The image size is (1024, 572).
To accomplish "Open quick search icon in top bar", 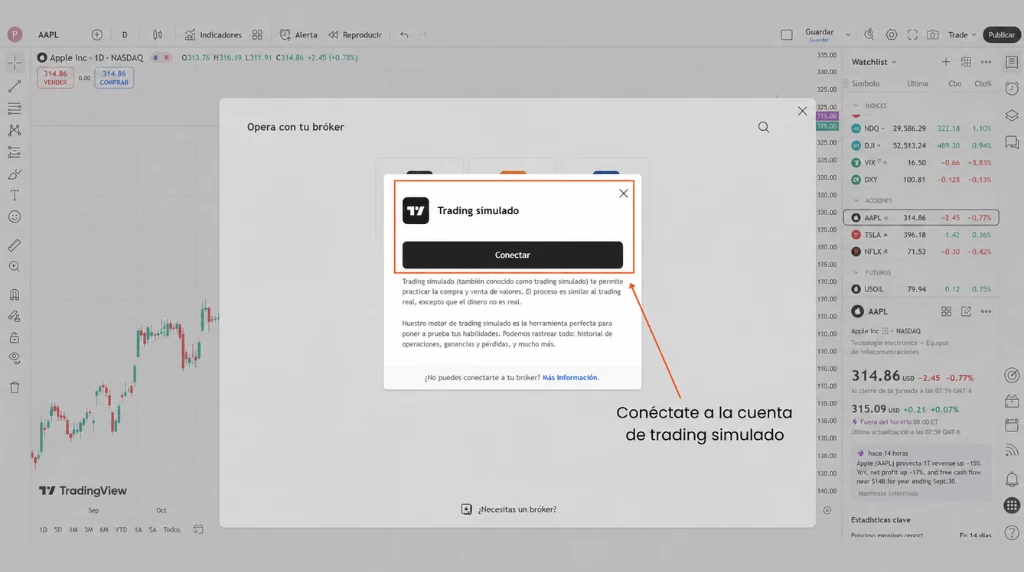I will [x=869, y=35].
